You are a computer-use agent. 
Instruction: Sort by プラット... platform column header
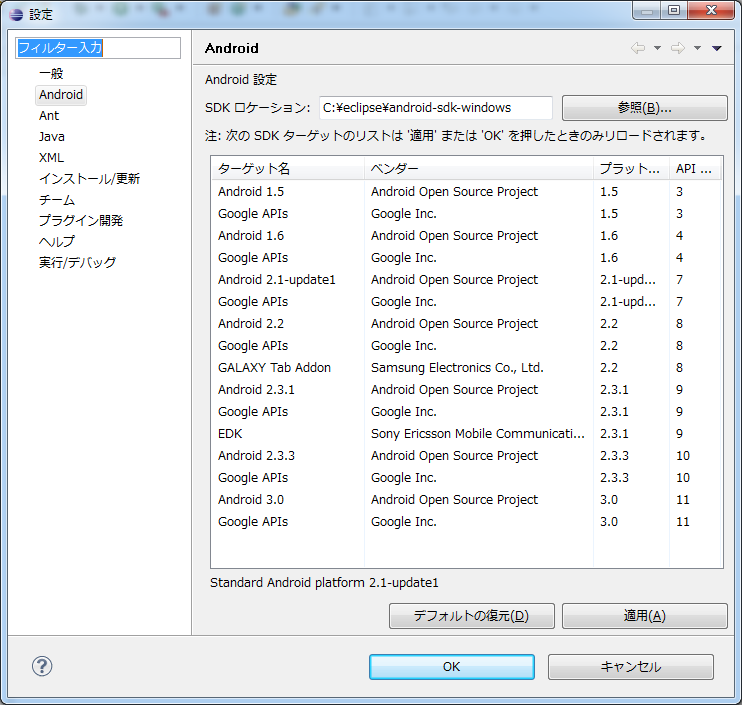631,168
